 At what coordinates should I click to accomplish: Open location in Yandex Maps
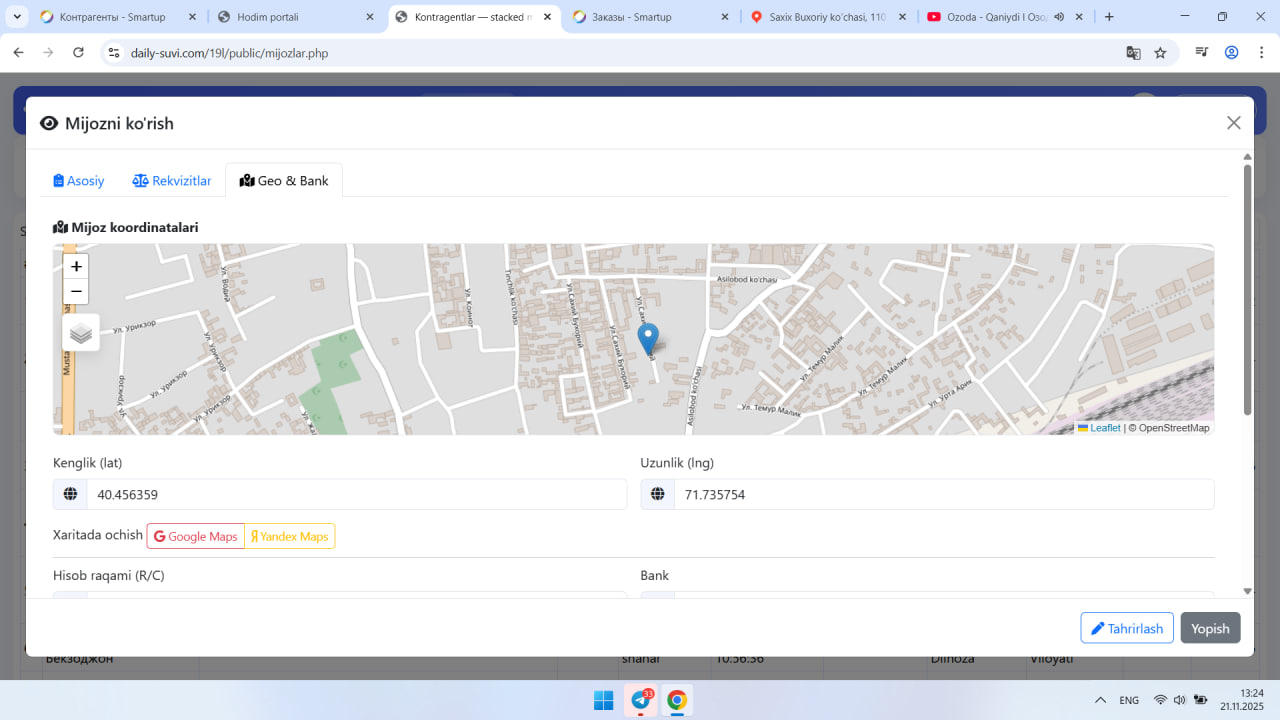[290, 537]
